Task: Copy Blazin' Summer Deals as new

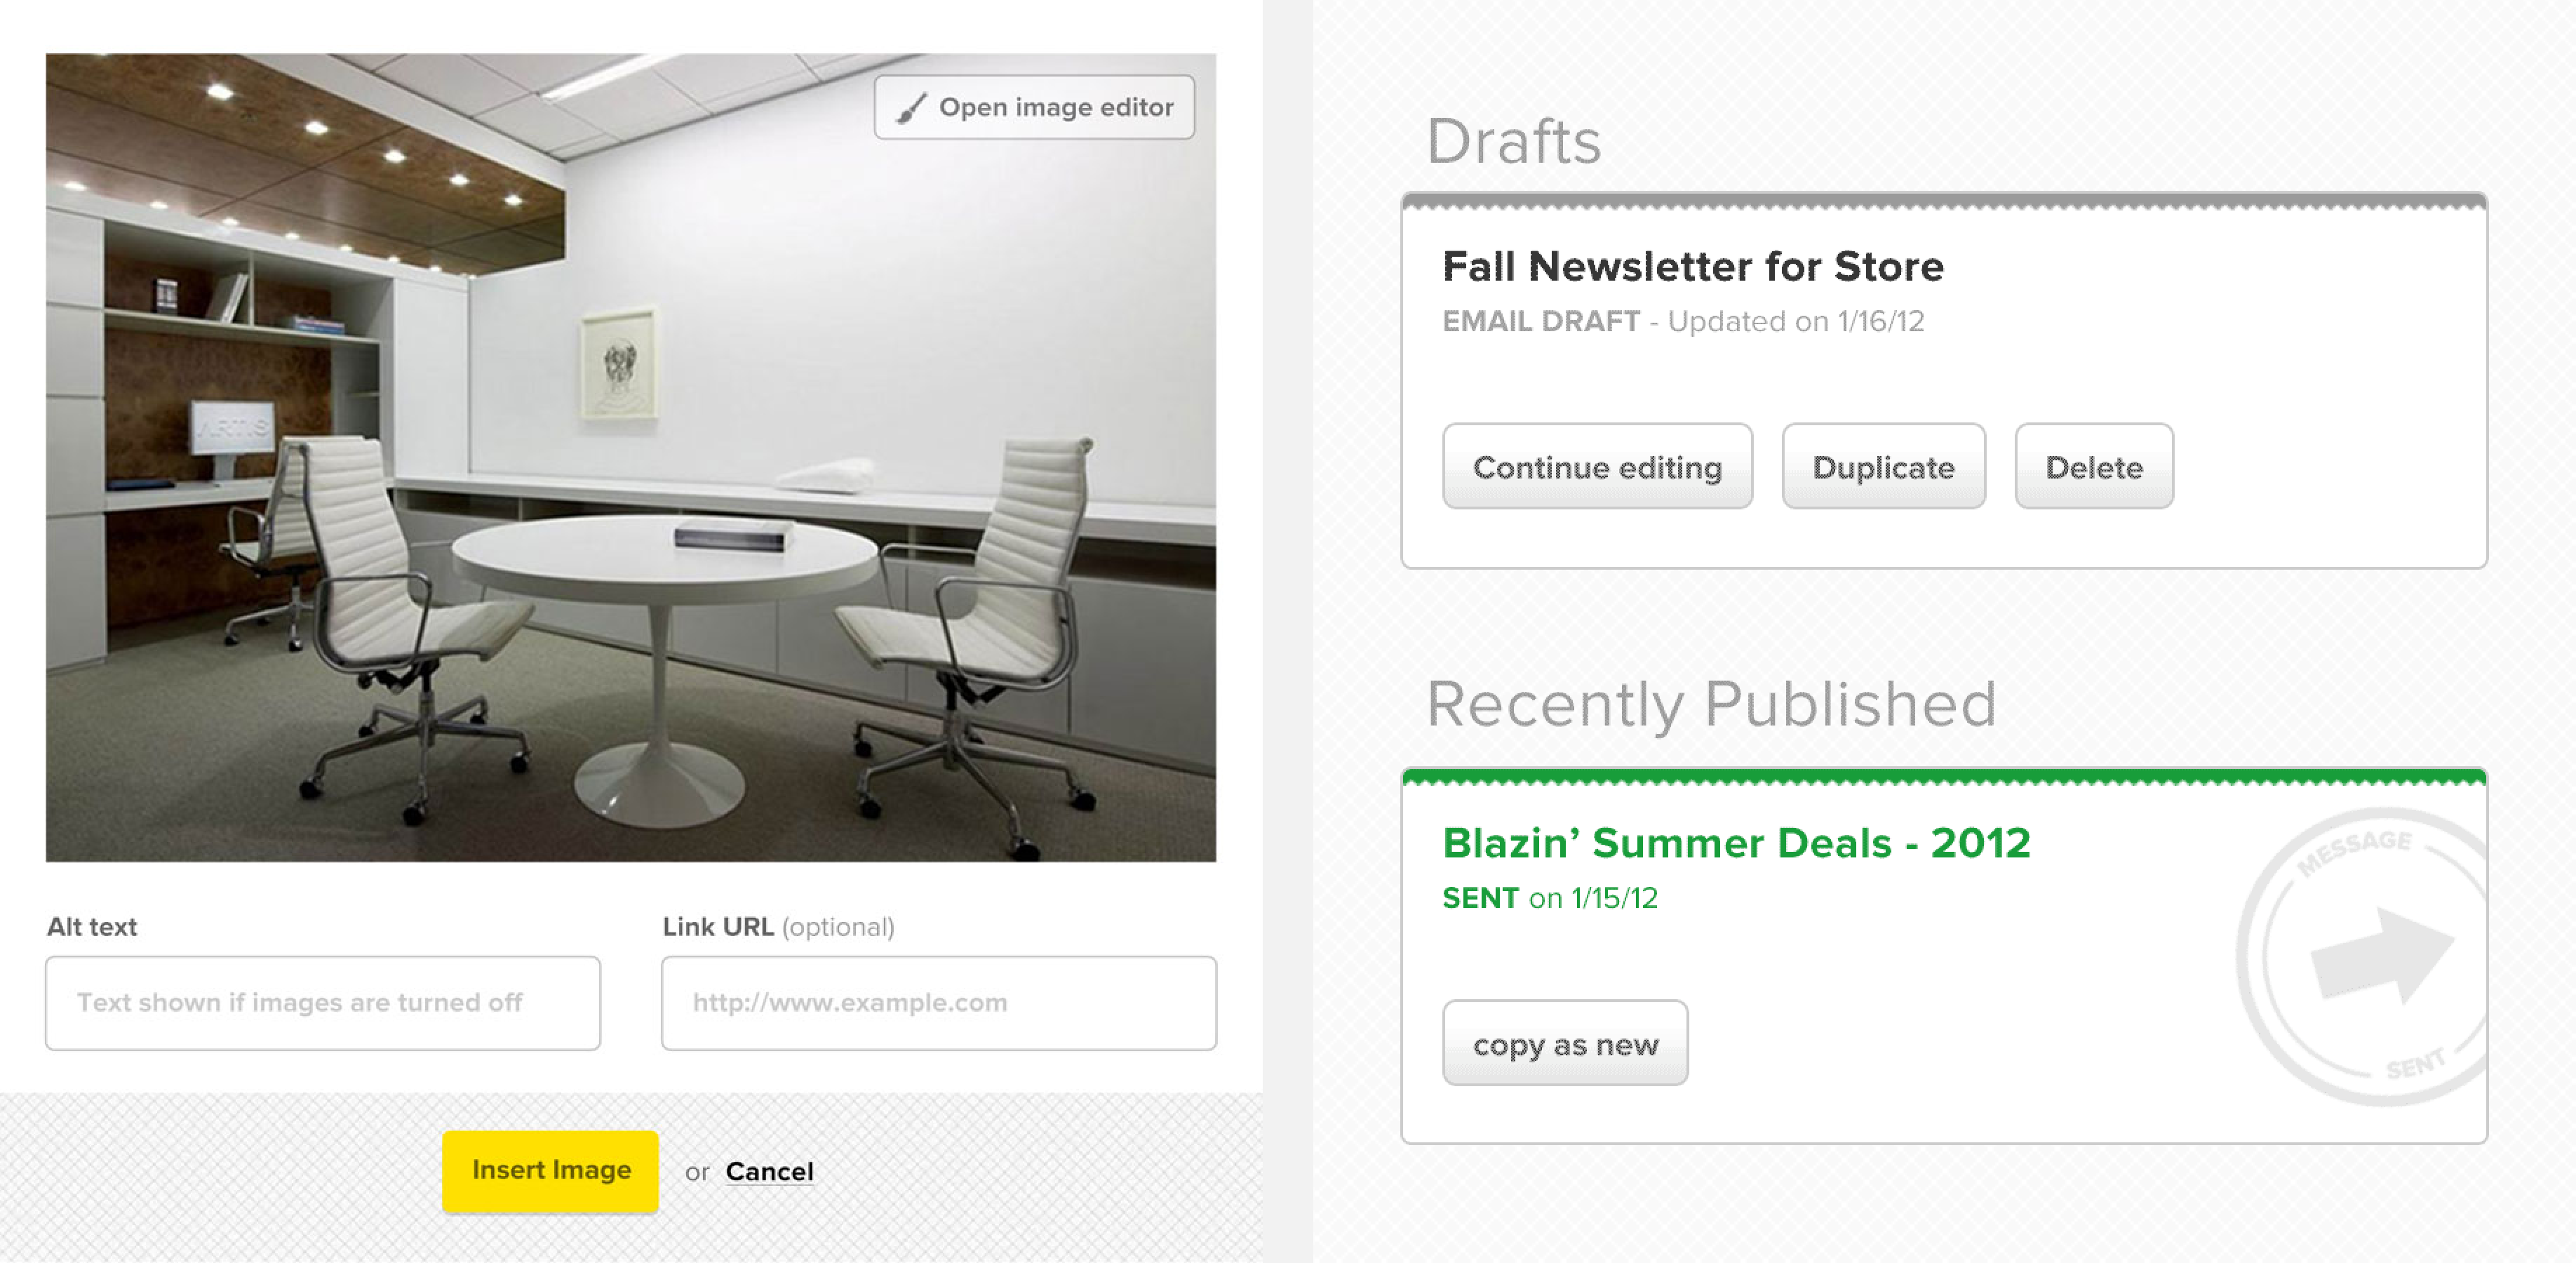Action: 1565,1044
